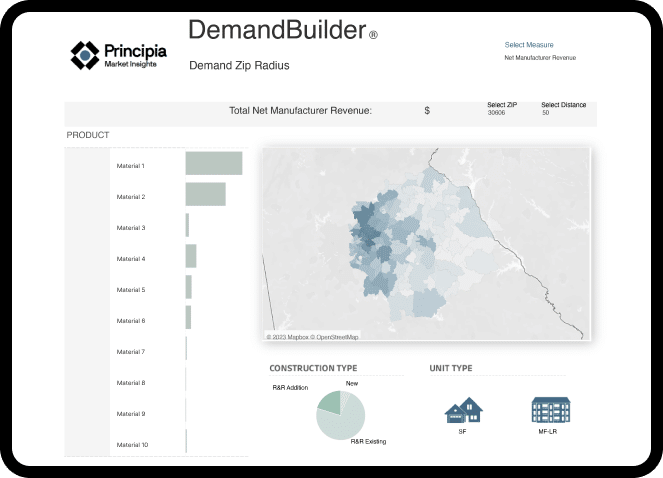The width and height of the screenshot is (663, 478).
Task: Click the Material 3 bar
Action: 187,225
